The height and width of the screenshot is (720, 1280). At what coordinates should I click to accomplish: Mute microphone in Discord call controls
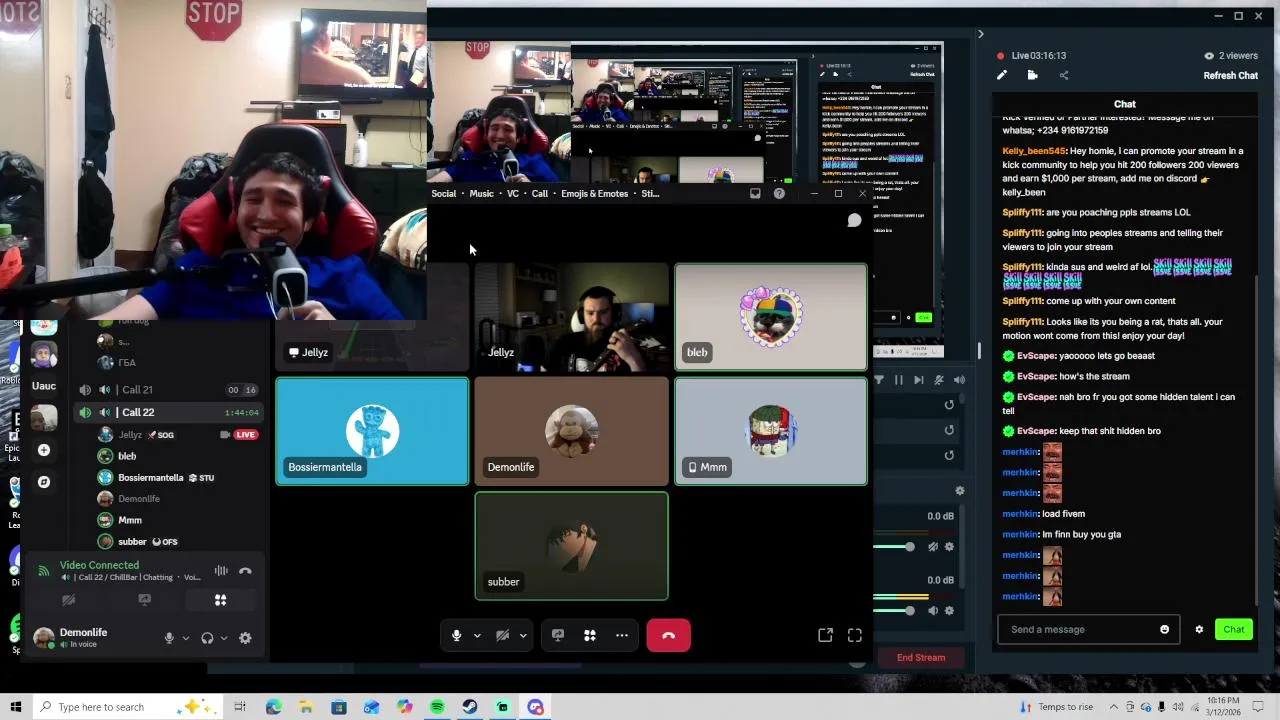click(x=456, y=636)
